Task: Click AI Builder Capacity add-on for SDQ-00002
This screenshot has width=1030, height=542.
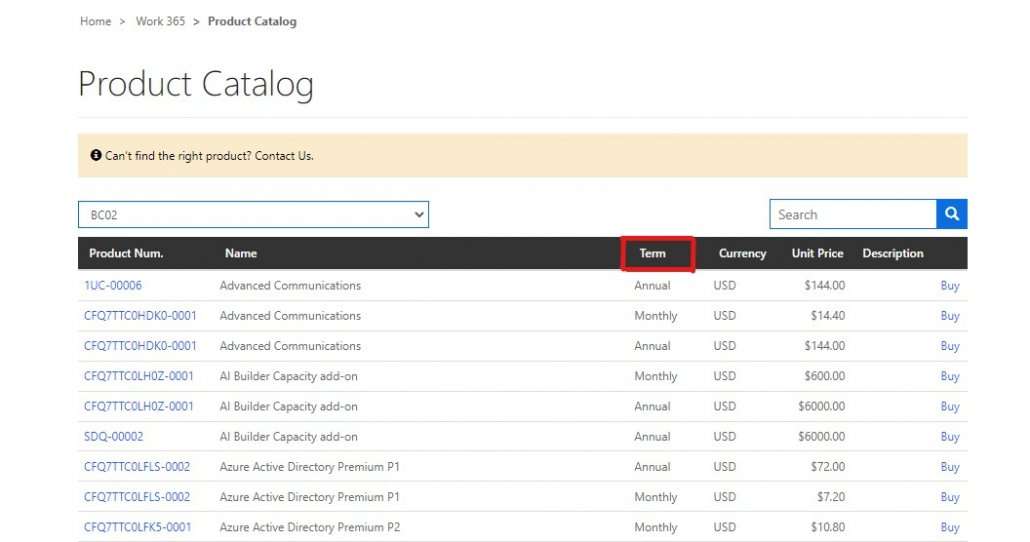Action: pyautogui.click(x=288, y=436)
